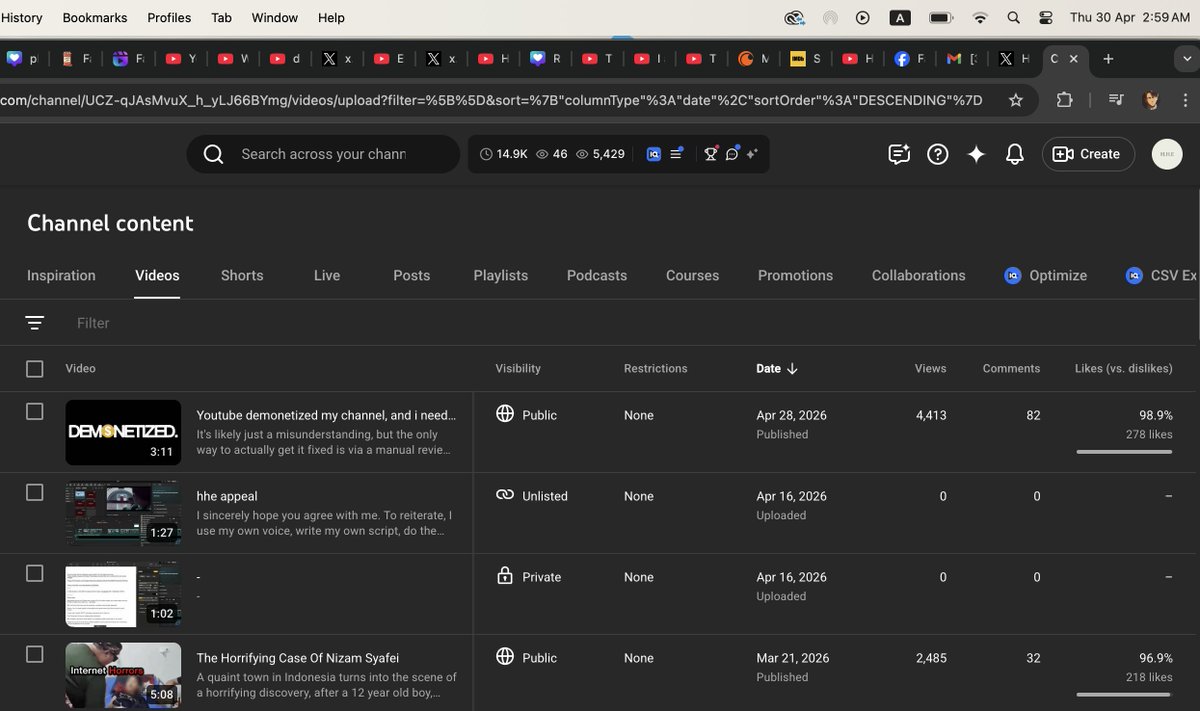Click the Filter input field

tap(93, 323)
